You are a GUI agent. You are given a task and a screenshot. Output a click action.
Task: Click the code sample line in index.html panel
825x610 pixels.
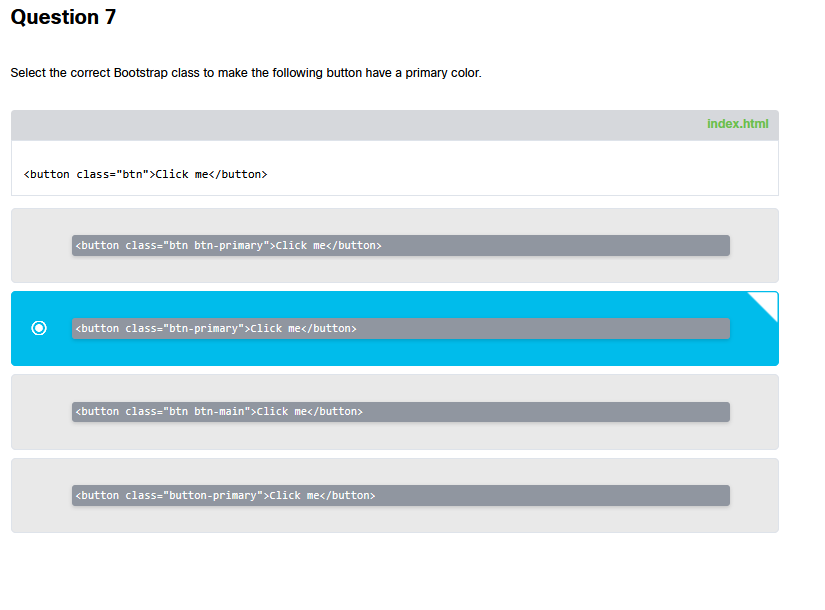(145, 174)
